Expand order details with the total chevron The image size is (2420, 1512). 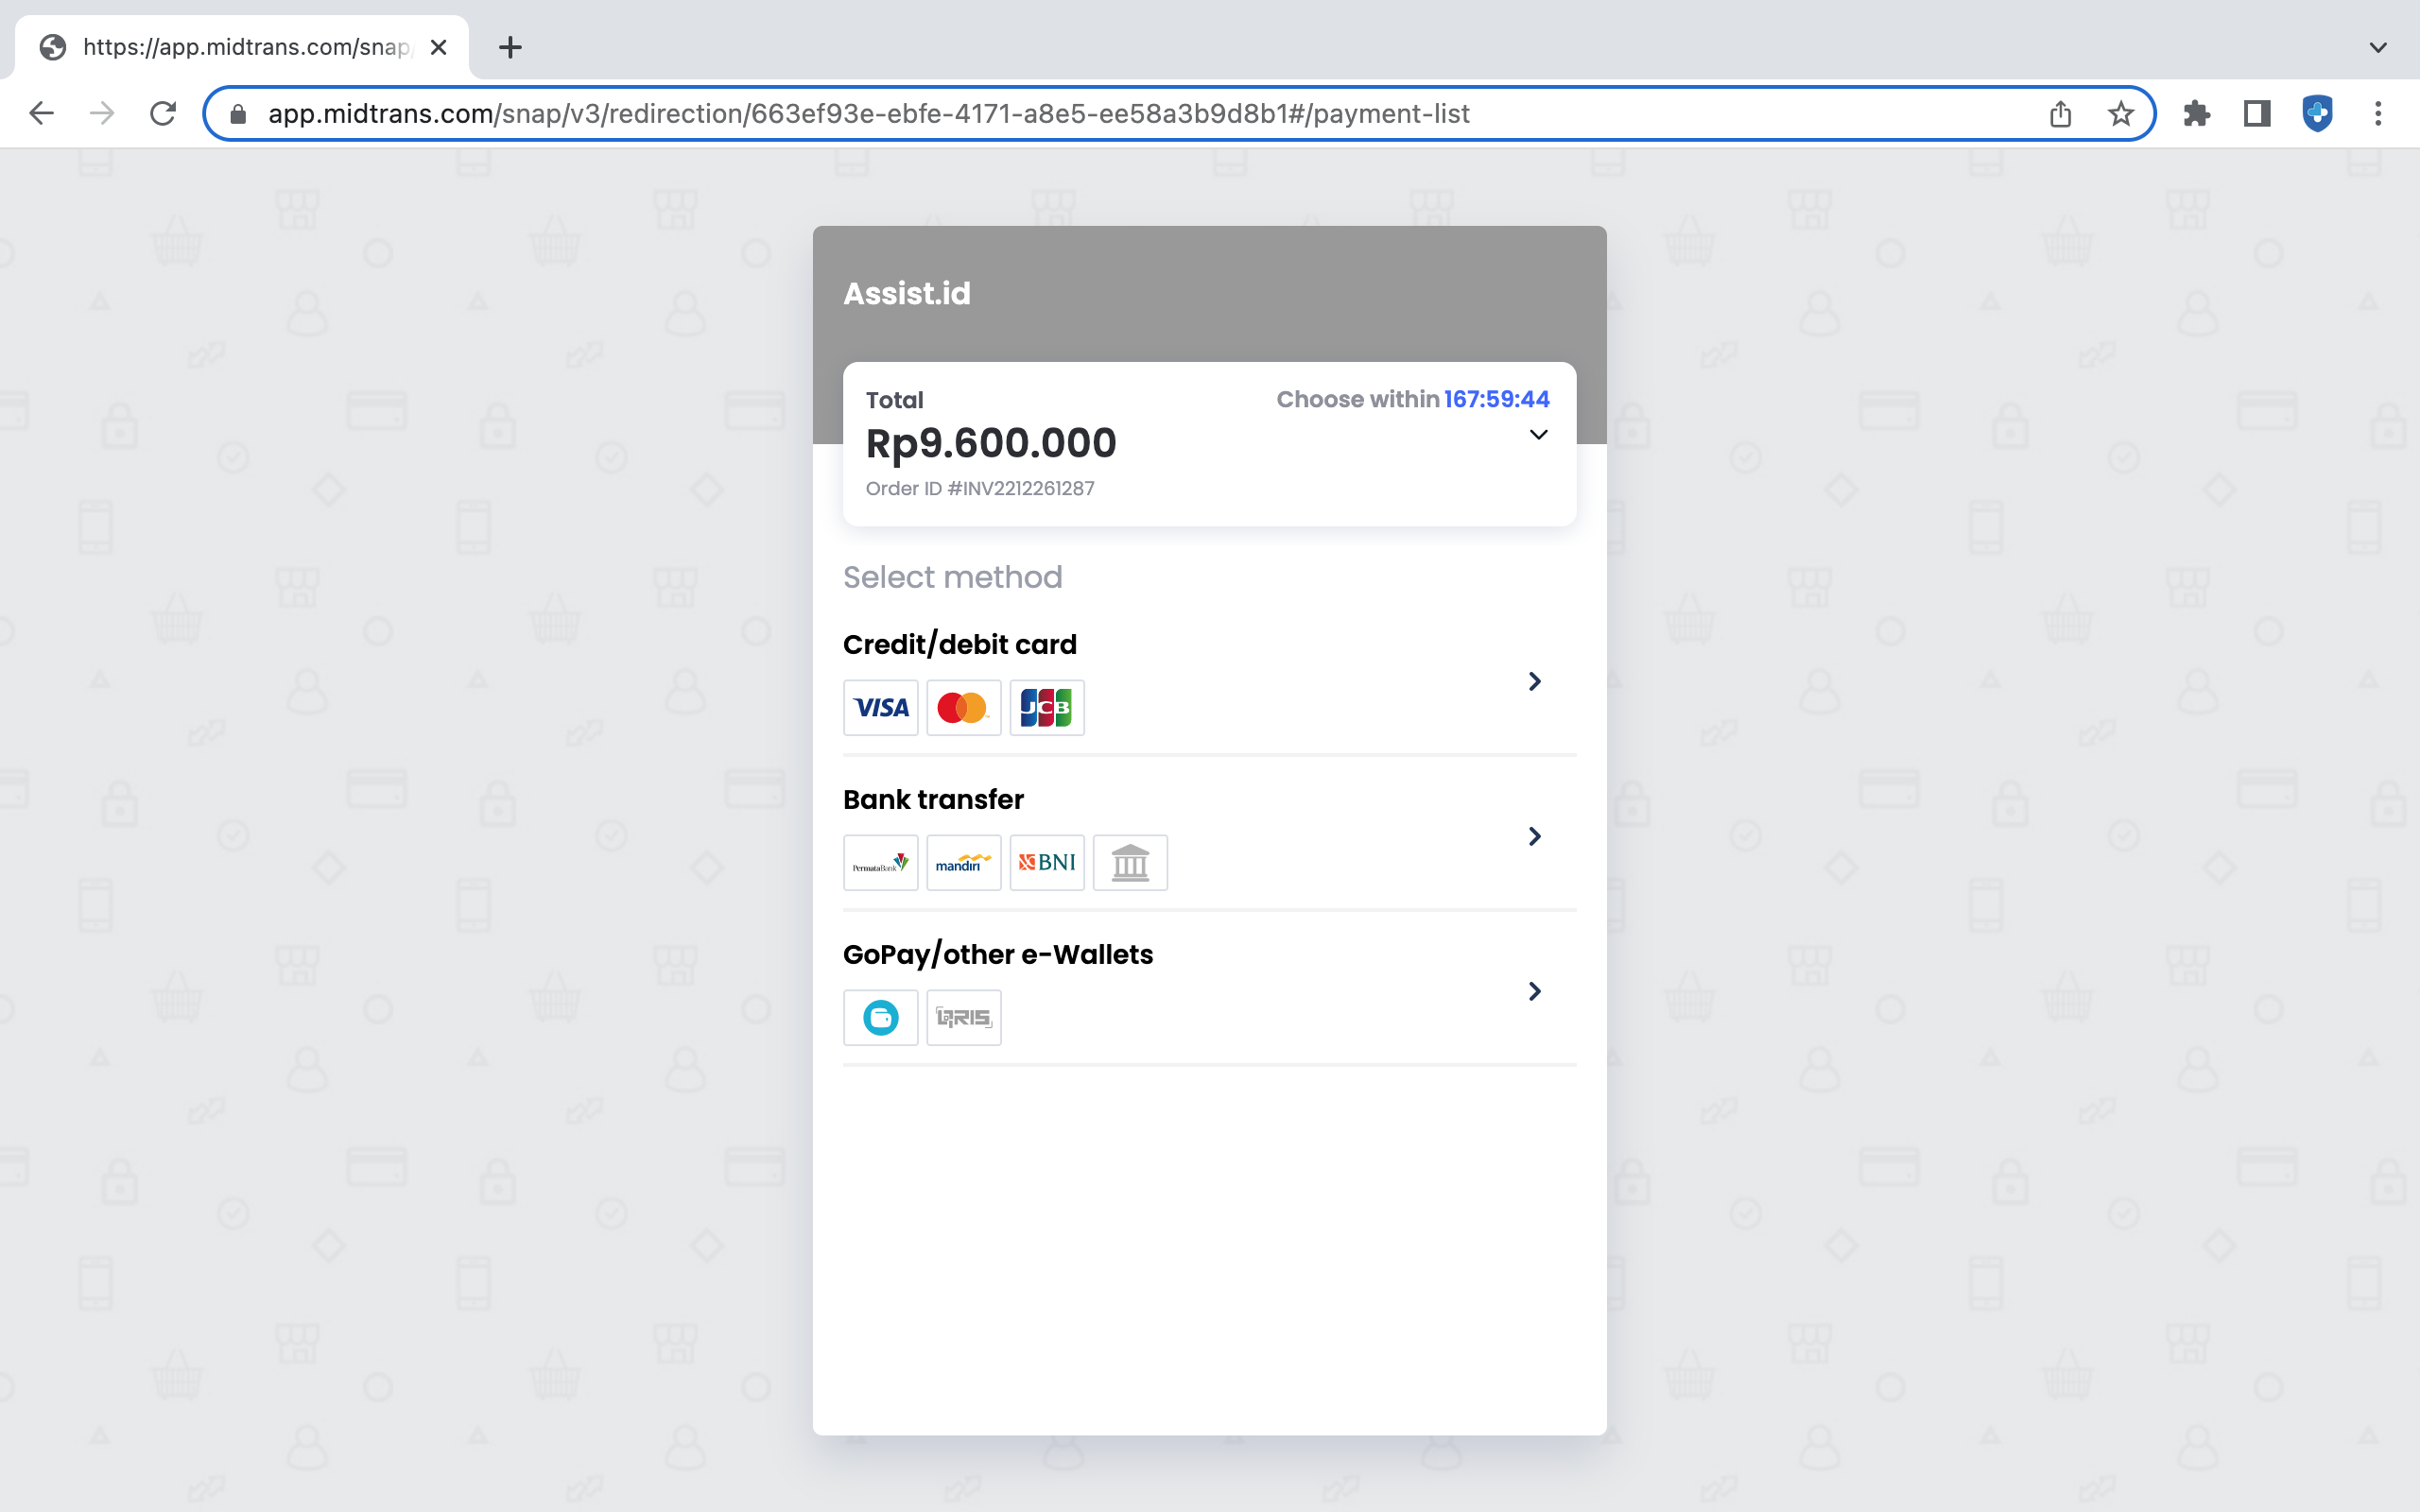coord(1538,435)
